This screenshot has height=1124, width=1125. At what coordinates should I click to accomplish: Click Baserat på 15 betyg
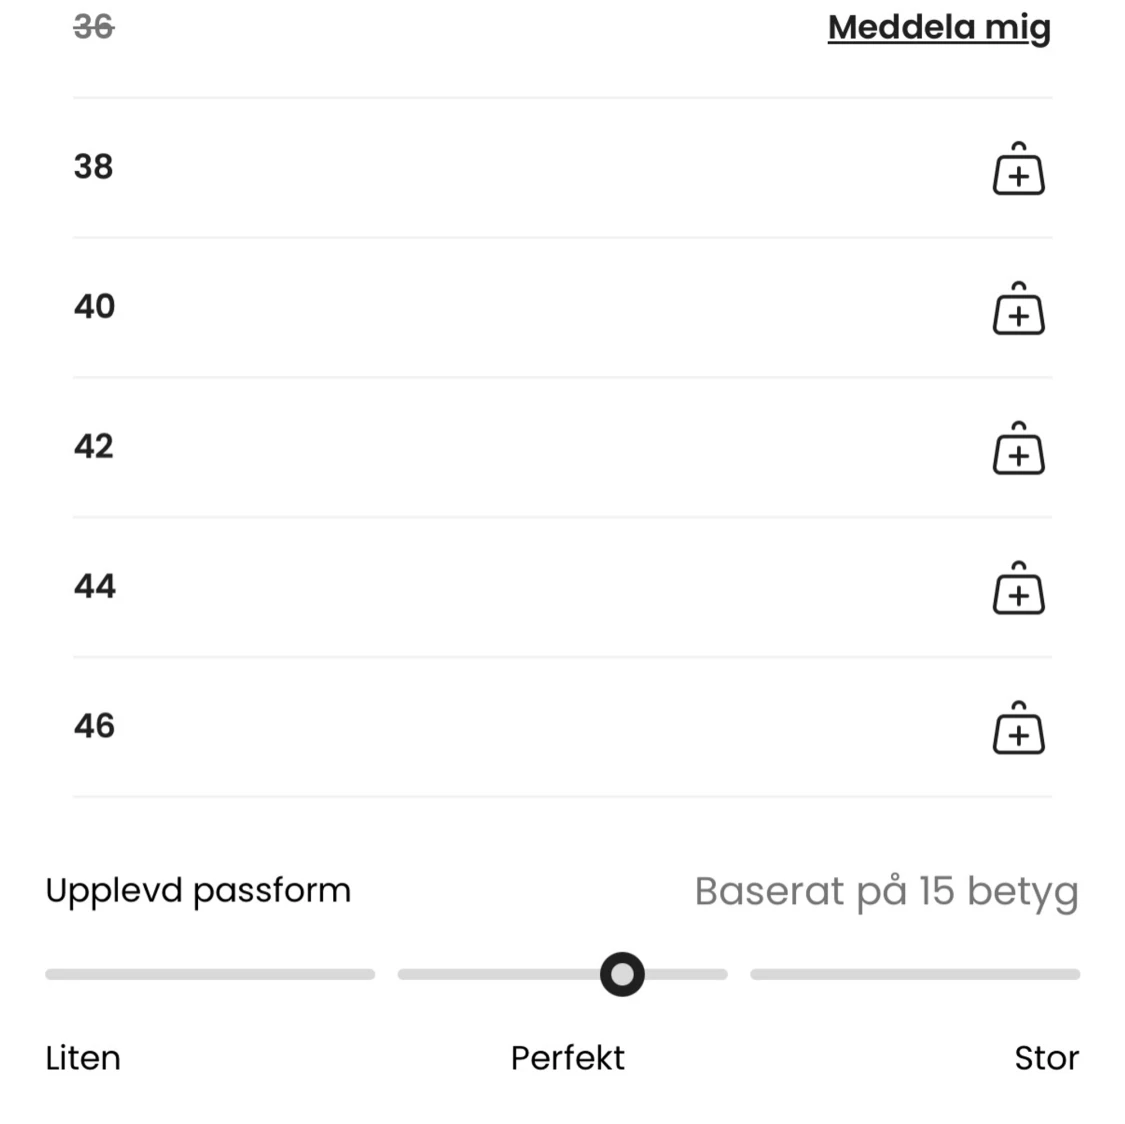[886, 890]
